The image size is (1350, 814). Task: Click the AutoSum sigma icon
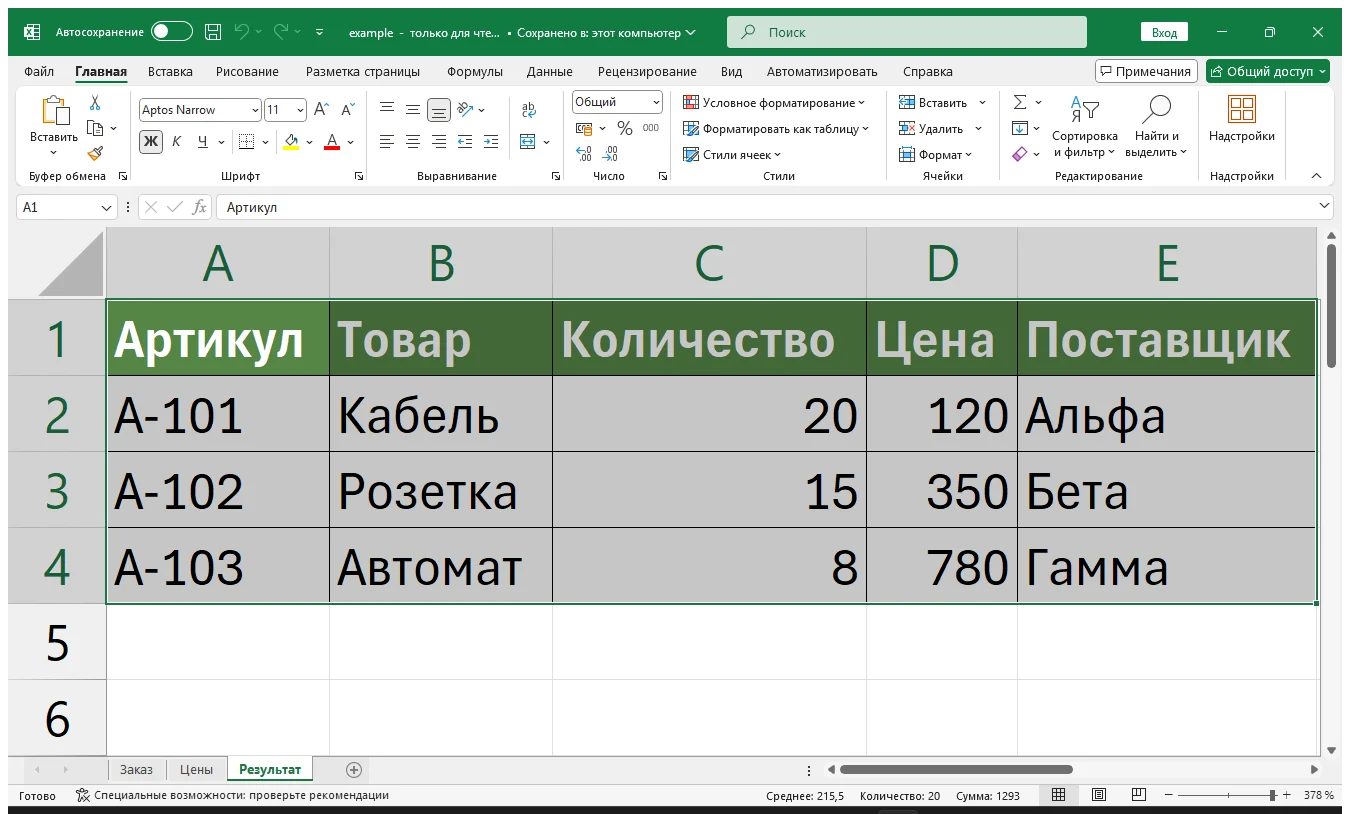coord(1020,102)
